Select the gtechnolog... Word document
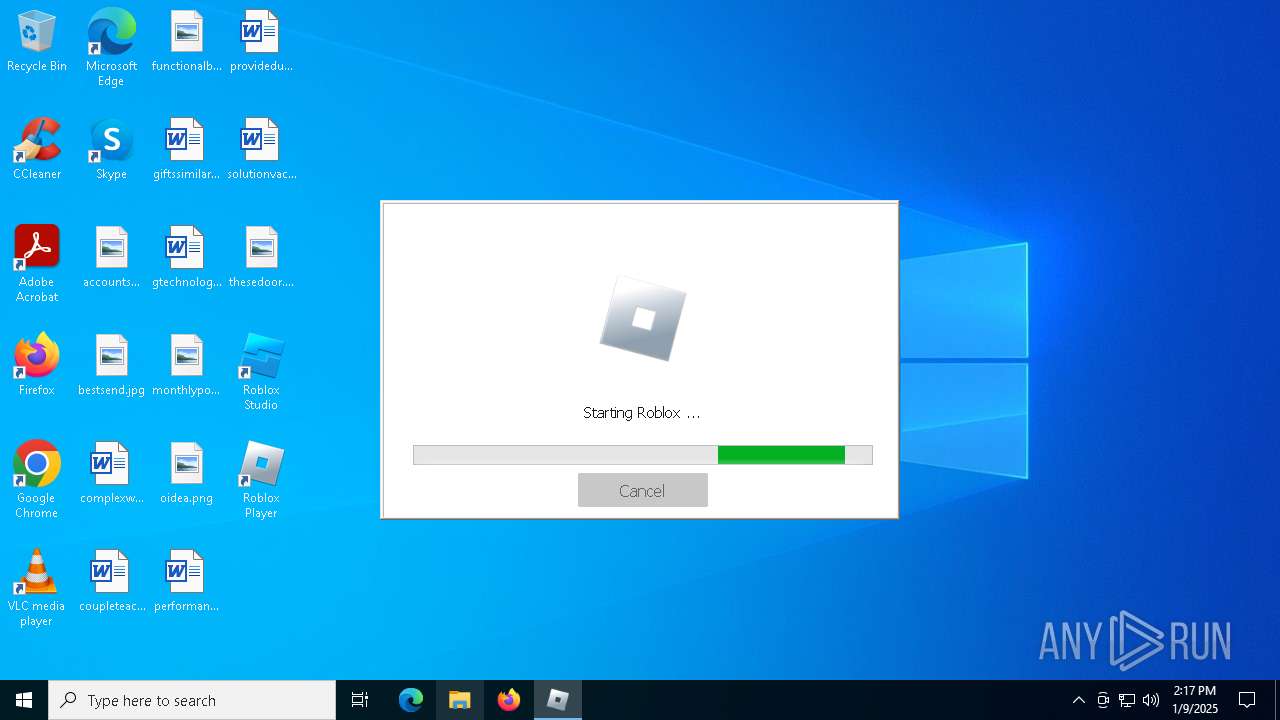1280x720 pixels. [186, 258]
